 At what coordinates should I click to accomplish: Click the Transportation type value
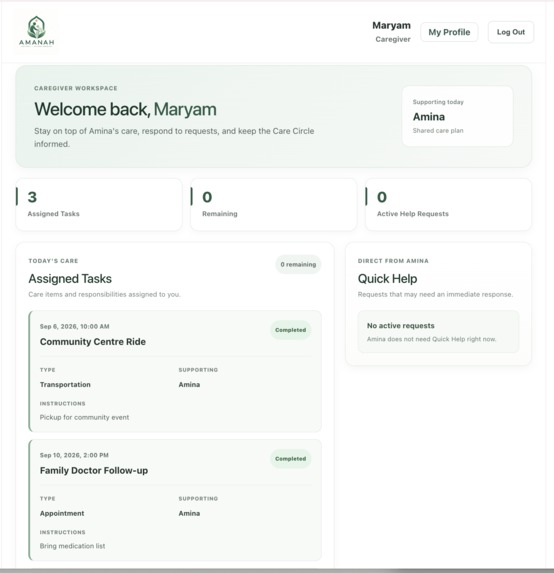[x=65, y=384]
